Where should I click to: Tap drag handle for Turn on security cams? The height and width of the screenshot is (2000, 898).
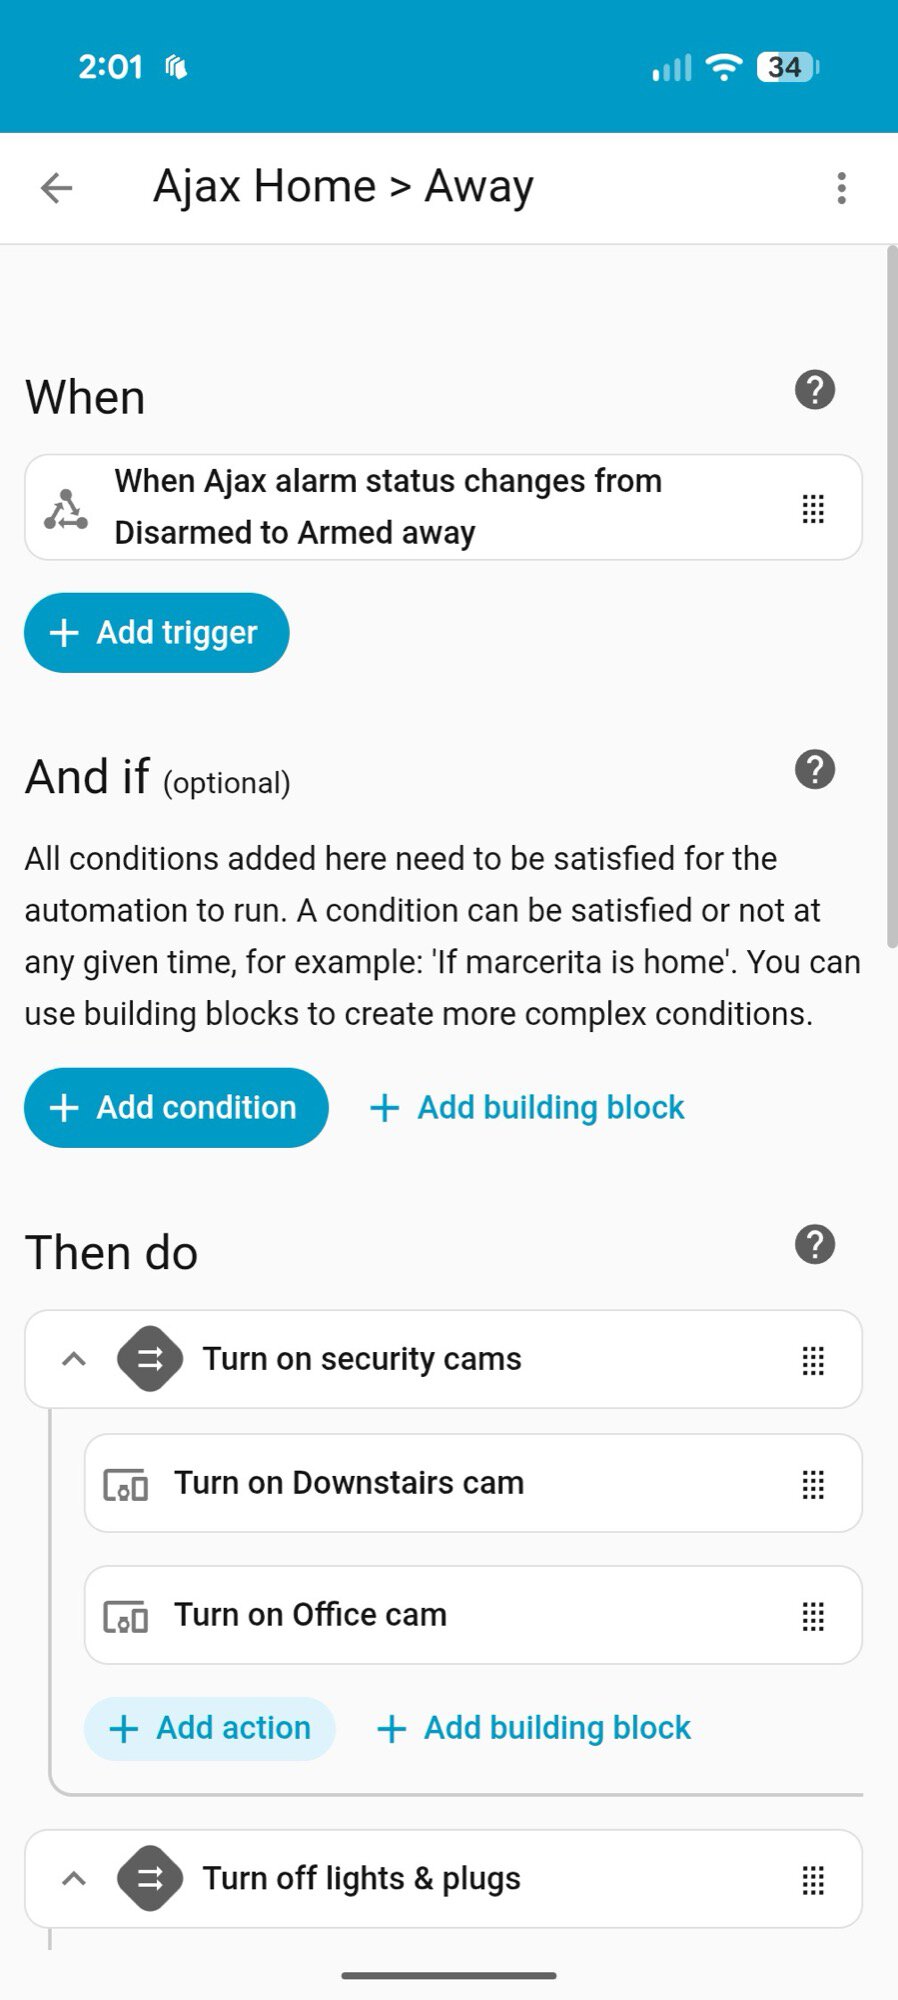pos(813,1361)
